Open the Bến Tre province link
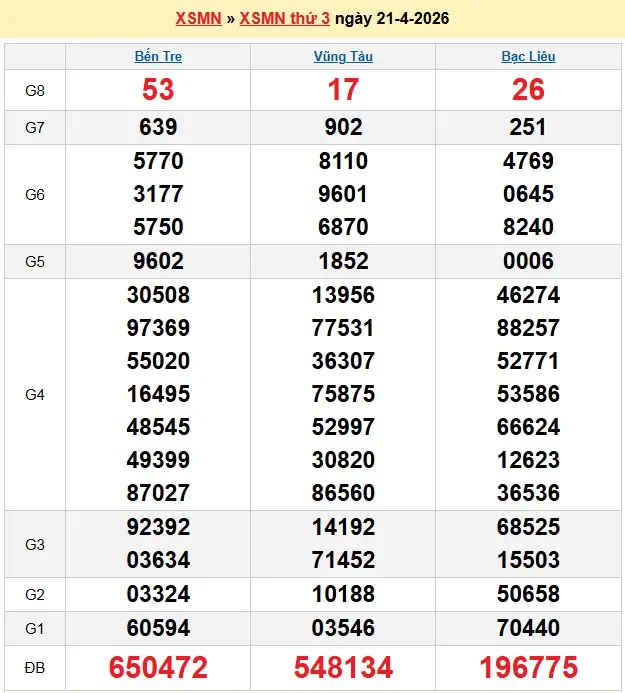 pyautogui.click(x=158, y=57)
